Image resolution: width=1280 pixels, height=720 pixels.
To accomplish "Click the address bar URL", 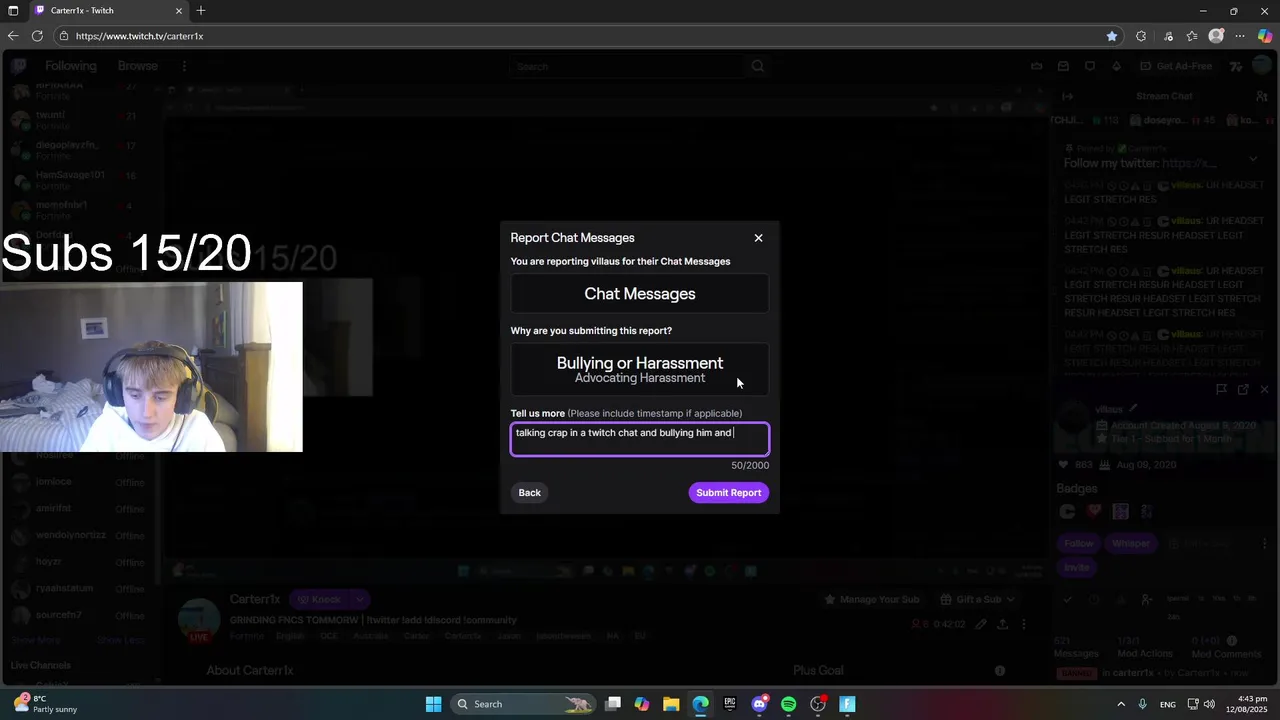I will point(139,36).
